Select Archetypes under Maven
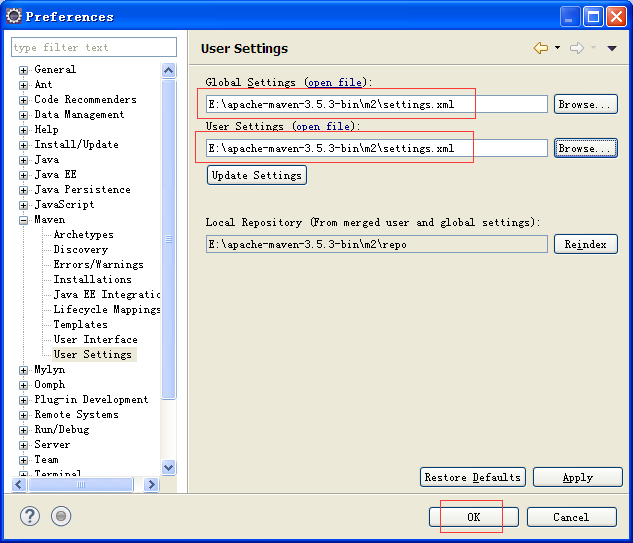 click(x=84, y=235)
